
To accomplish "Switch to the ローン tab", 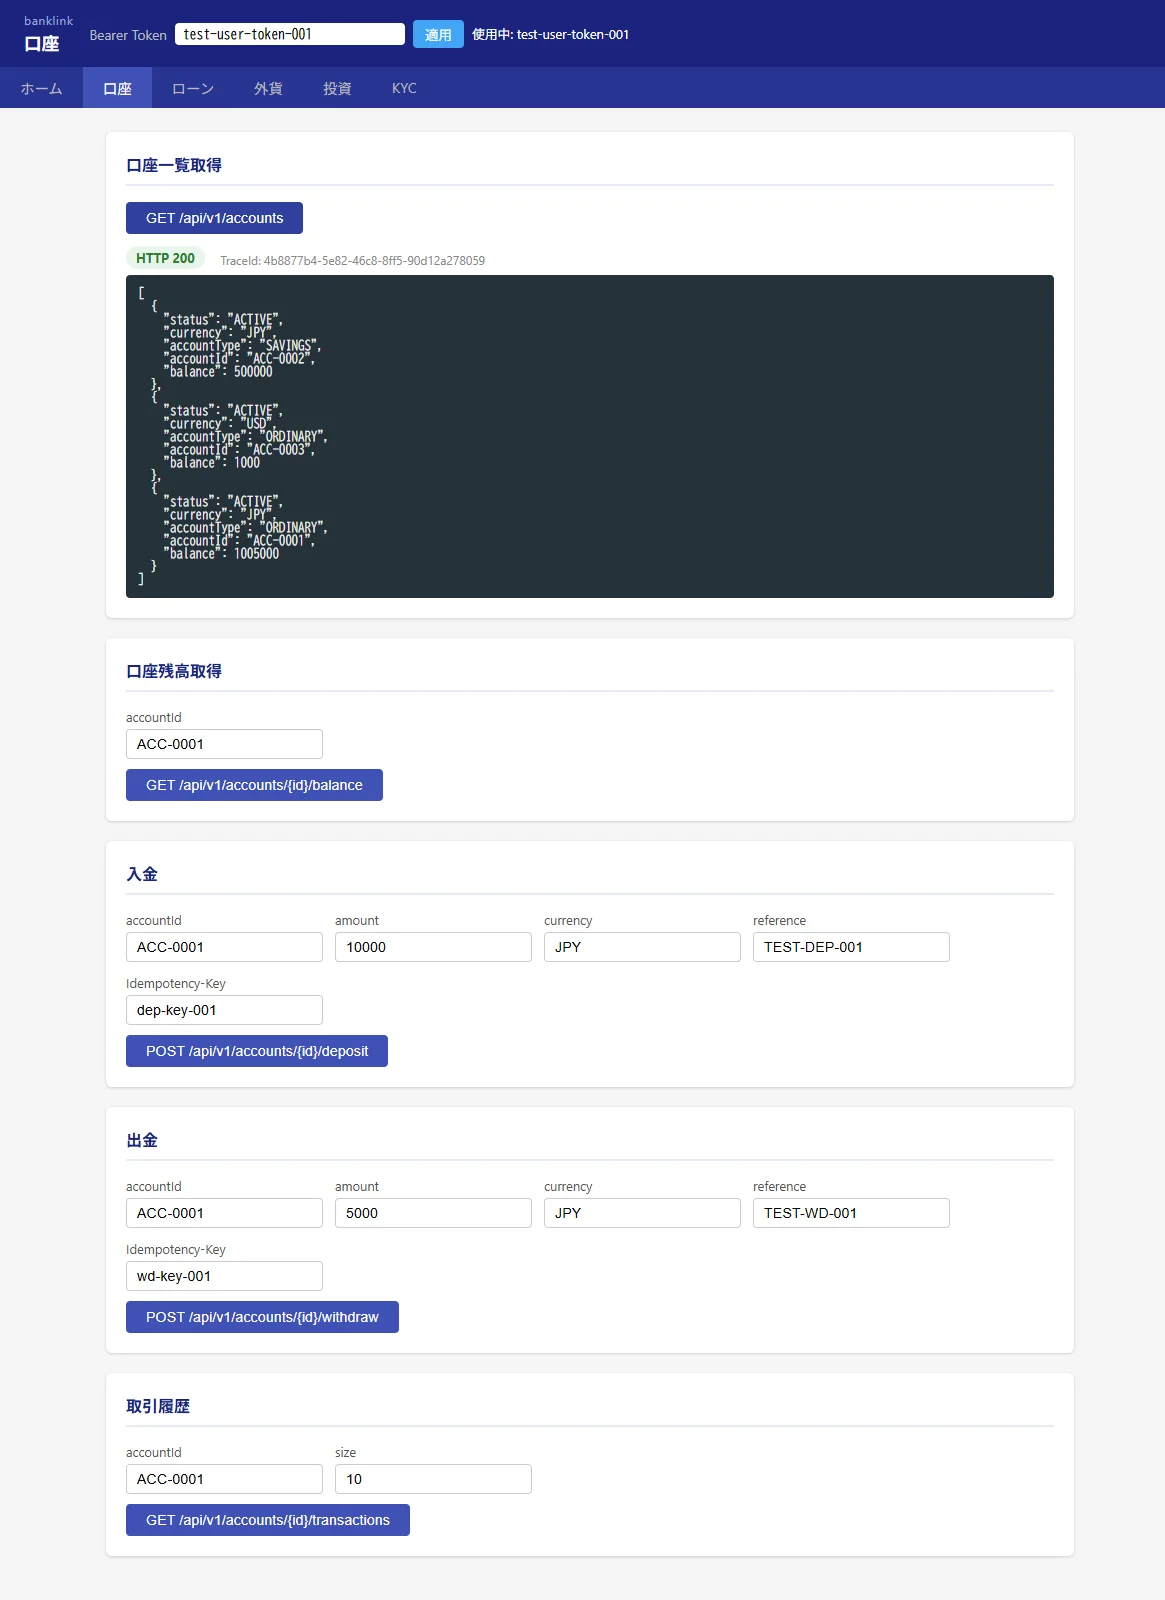I will click(193, 88).
